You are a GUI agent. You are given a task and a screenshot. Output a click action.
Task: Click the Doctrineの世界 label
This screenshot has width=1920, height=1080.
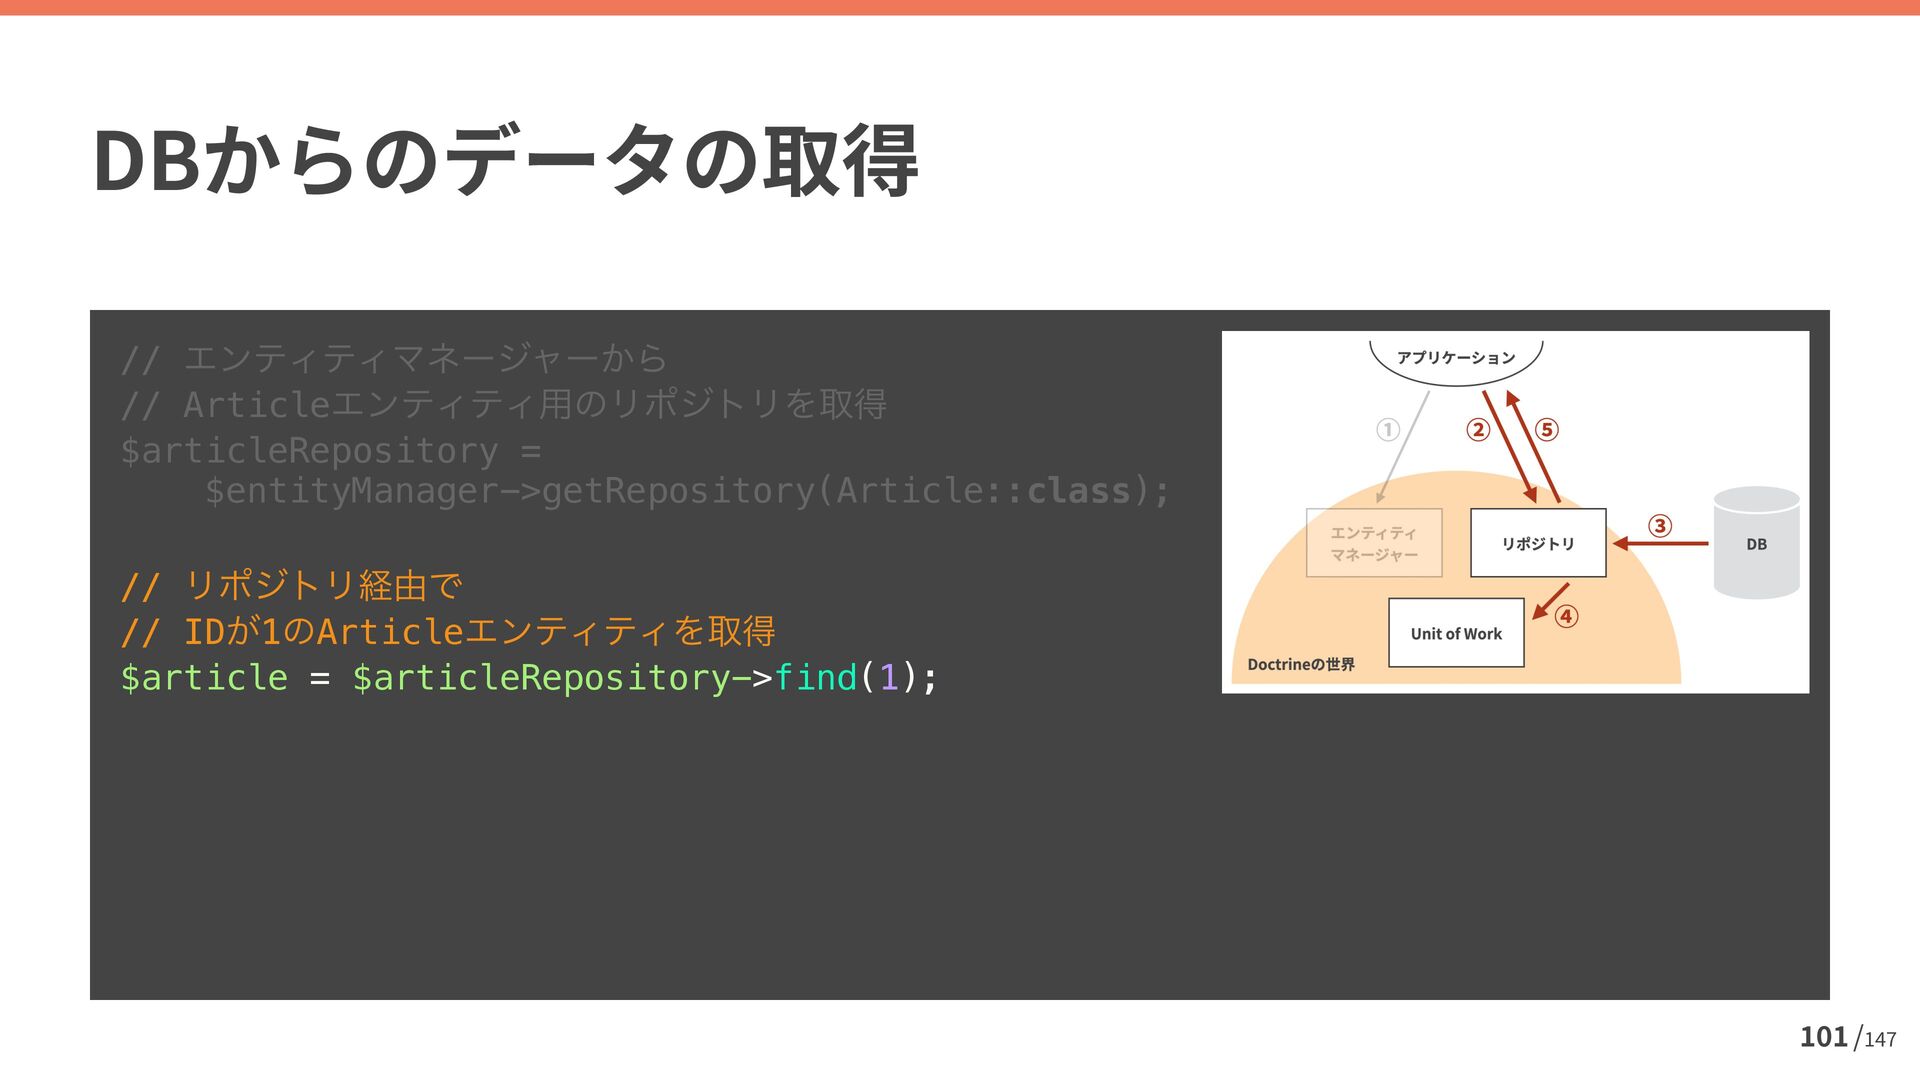pyautogui.click(x=1300, y=665)
